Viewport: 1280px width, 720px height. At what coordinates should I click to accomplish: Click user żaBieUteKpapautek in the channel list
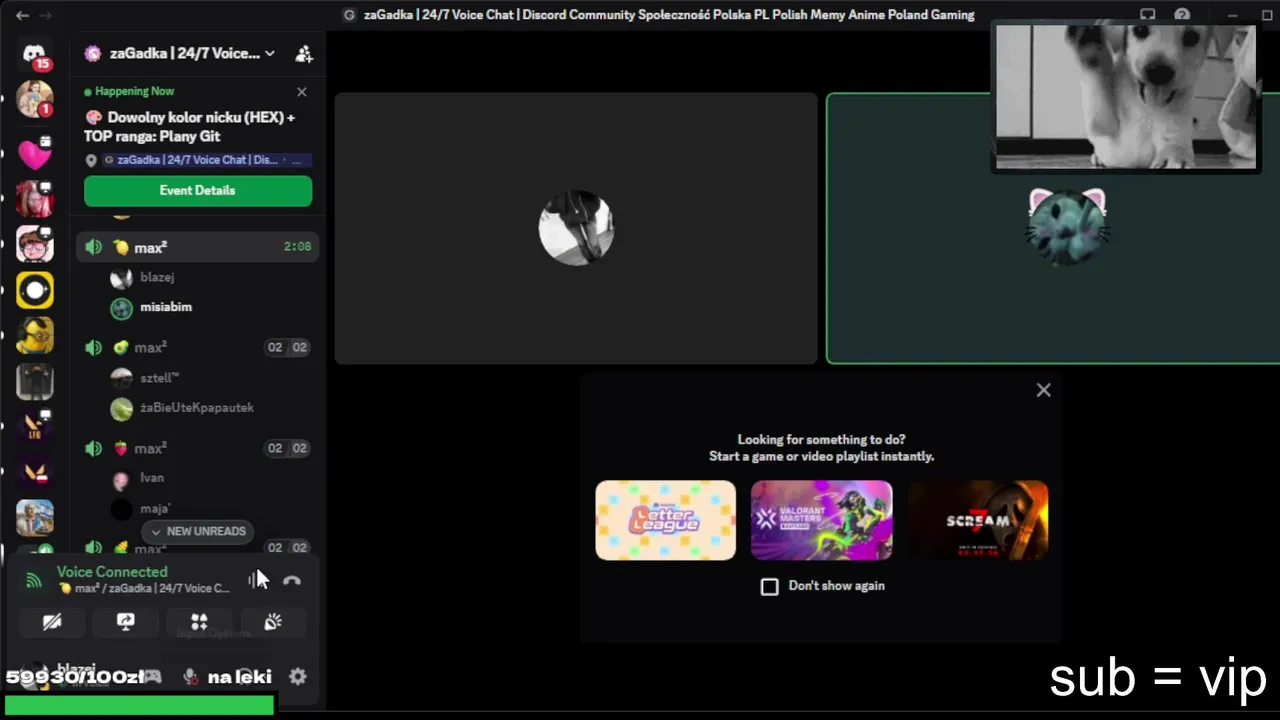(x=197, y=408)
